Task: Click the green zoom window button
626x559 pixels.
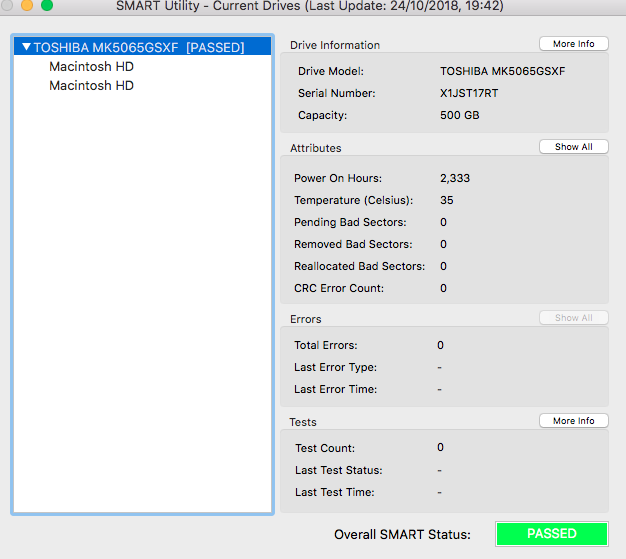Action: coord(47,5)
